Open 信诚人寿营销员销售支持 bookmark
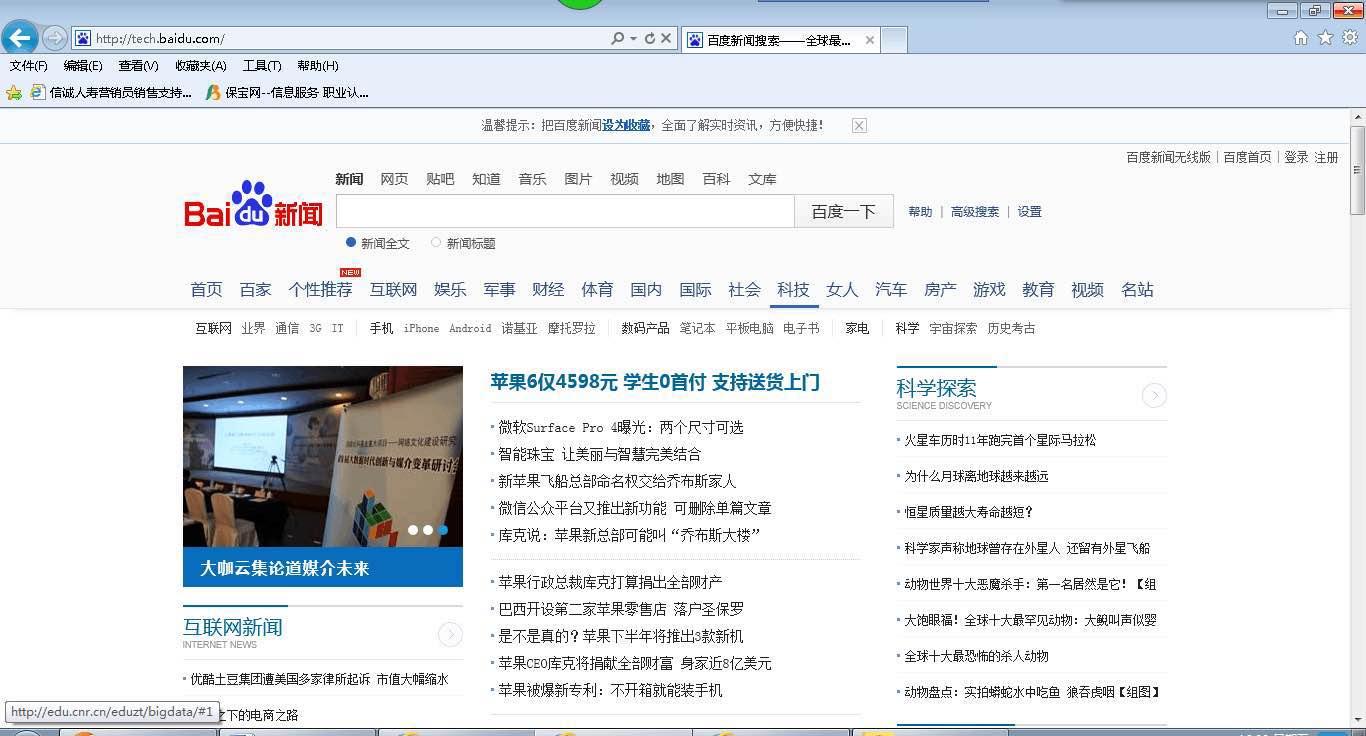This screenshot has width=1366, height=736. [111, 92]
